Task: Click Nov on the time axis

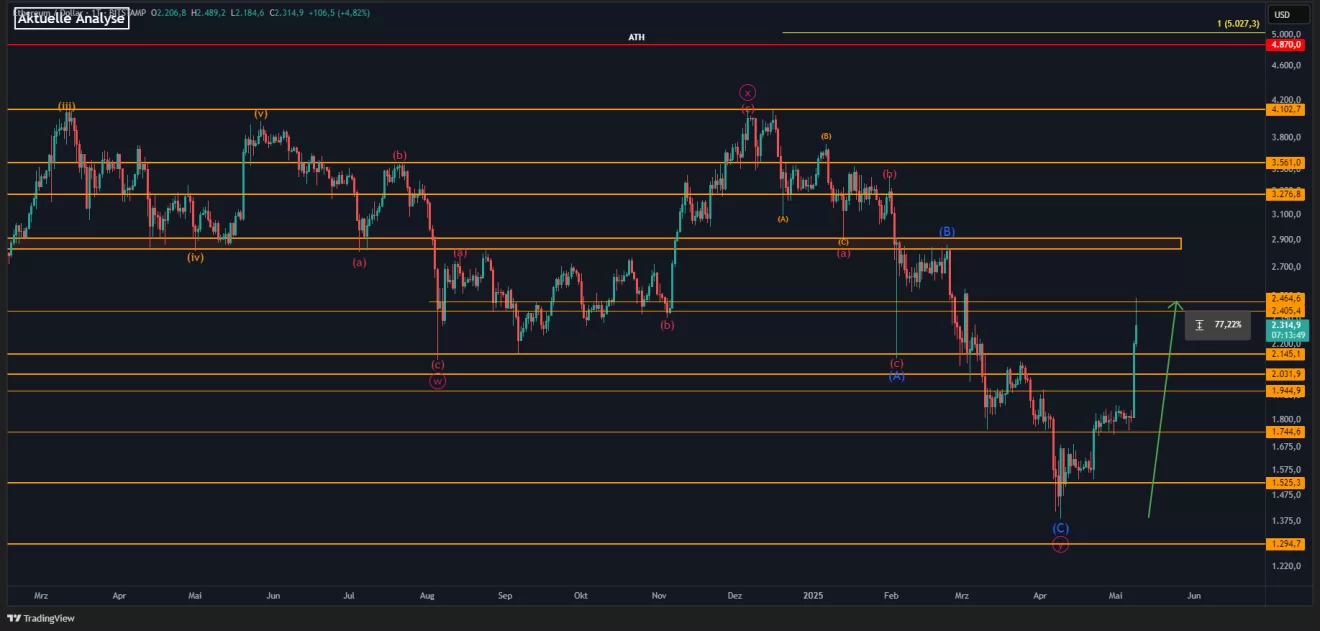Action: pos(658,595)
